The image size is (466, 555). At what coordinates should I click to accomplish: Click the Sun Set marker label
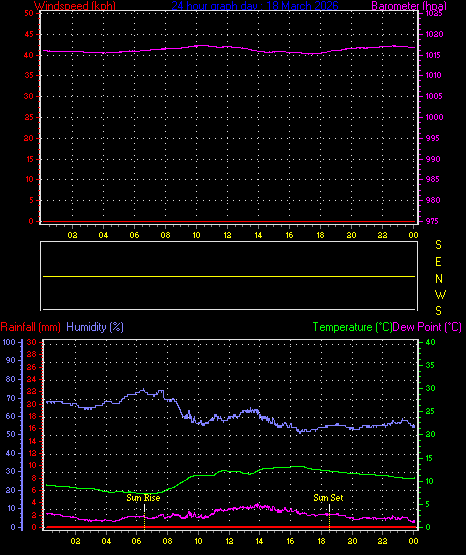click(x=328, y=498)
